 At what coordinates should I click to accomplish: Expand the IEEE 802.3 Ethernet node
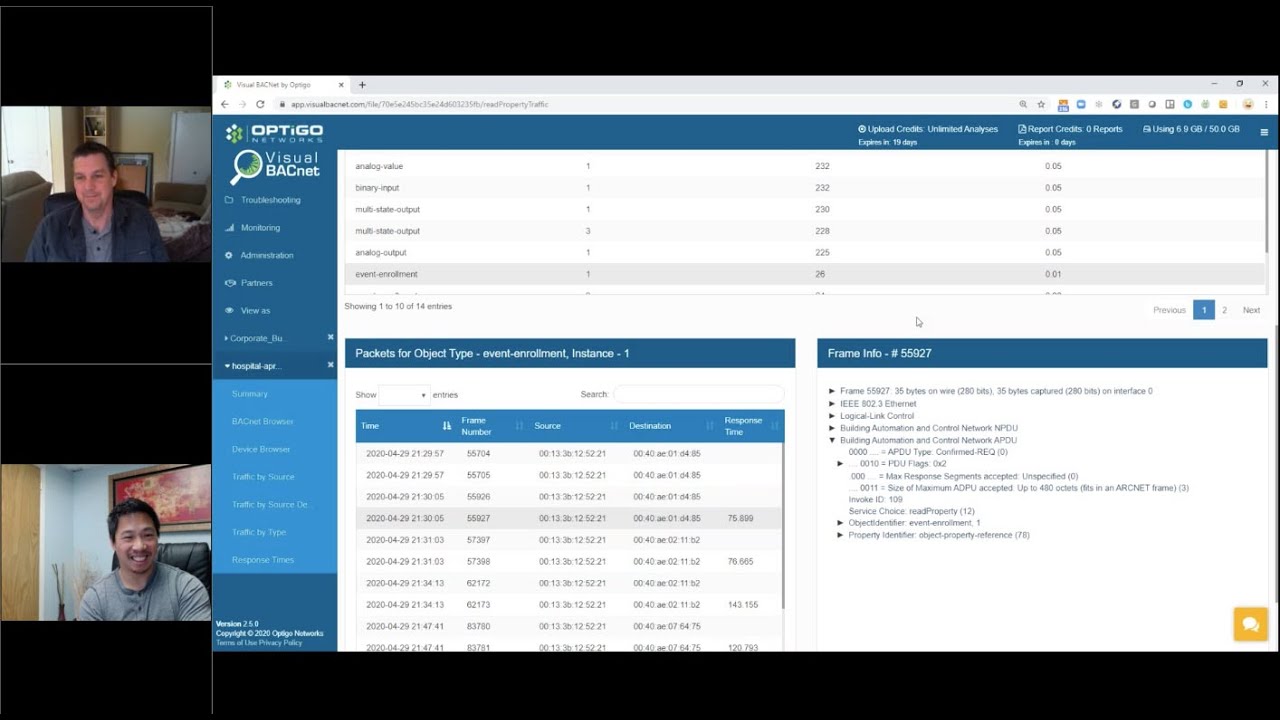pos(832,404)
